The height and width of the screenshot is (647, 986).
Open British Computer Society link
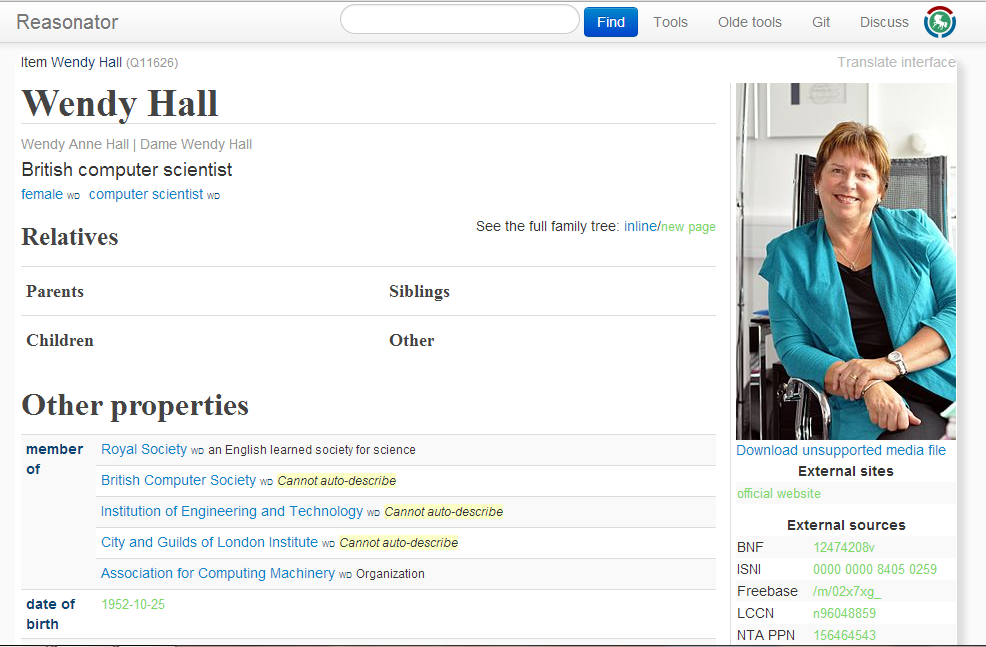coord(179,480)
